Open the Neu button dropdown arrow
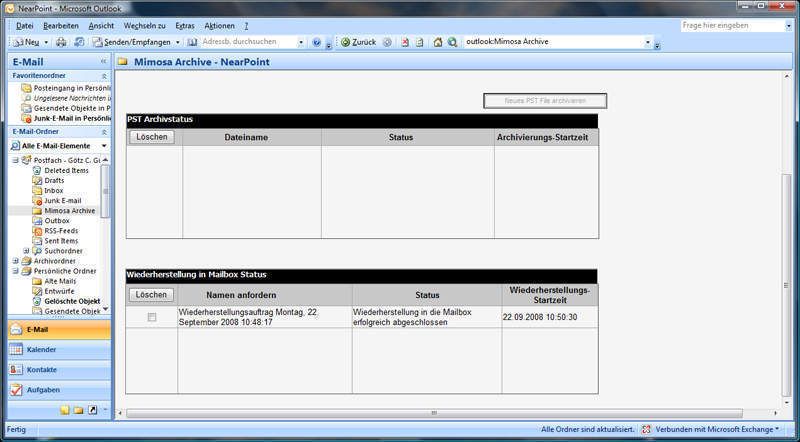This screenshot has height=442, width=800. pyautogui.click(x=46, y=42)
